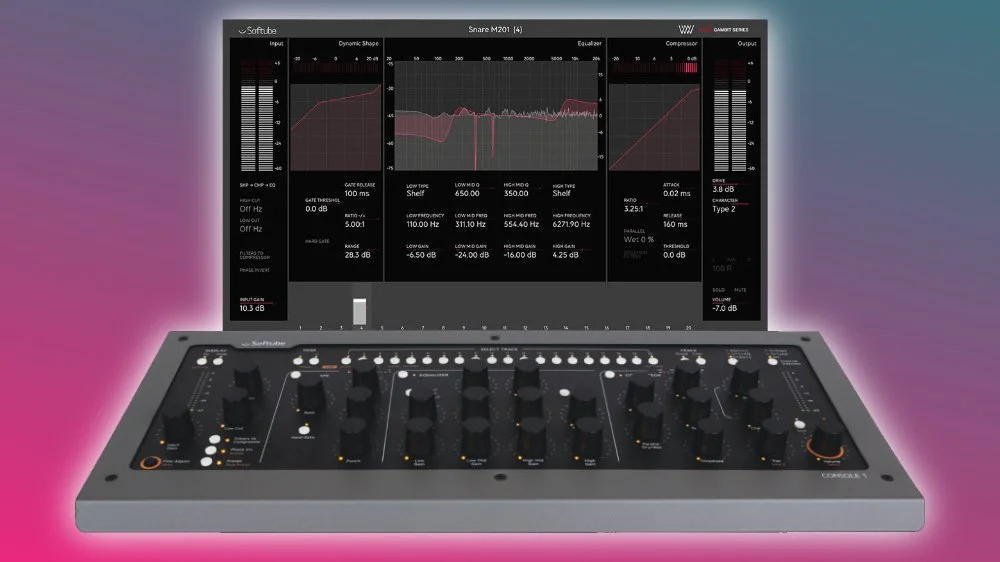Click the Weiss W logo beside Gambit Series
Image resolution: width=1000 pixels, height=562 pixels.
pyautogui.click(x=686, y=29)
